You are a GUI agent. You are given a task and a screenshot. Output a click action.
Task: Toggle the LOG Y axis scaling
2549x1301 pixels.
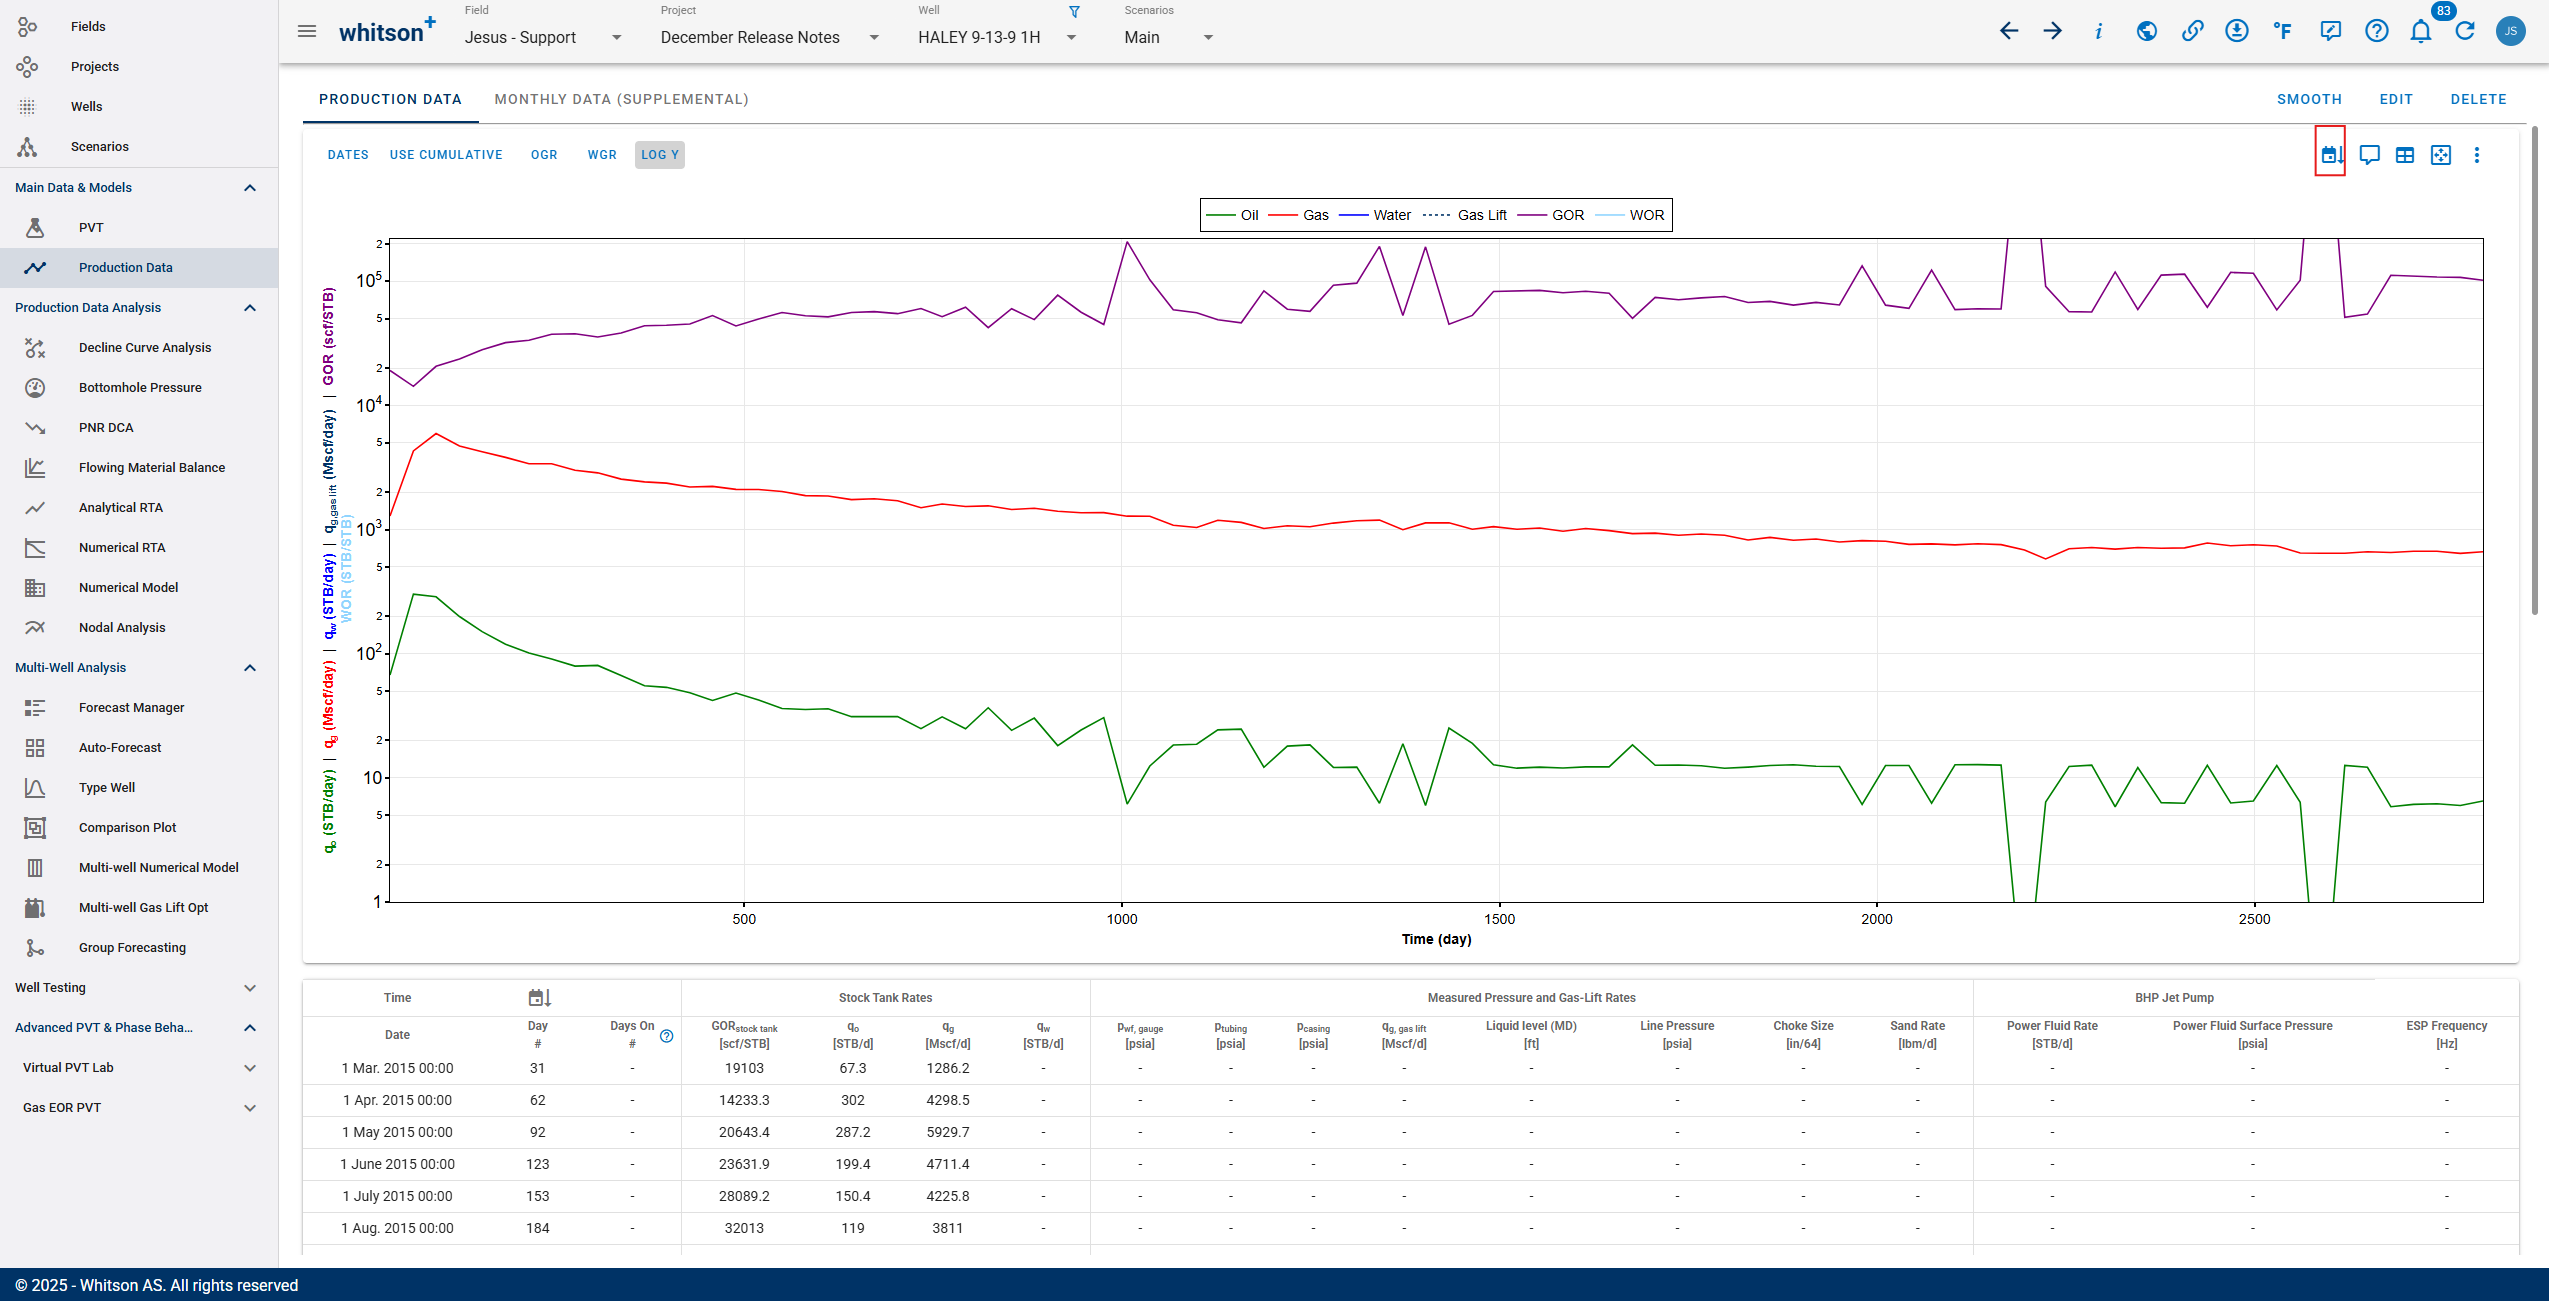pos(659,154)
